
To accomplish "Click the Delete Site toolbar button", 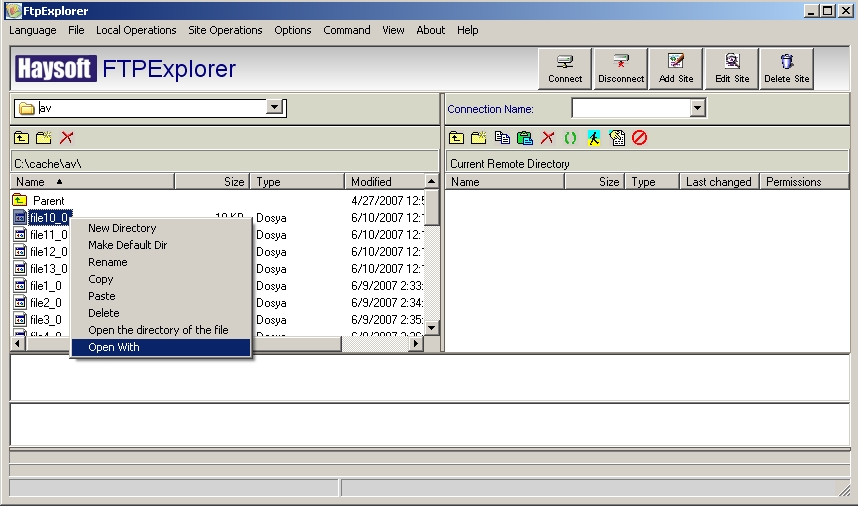I will coord(786,69).
